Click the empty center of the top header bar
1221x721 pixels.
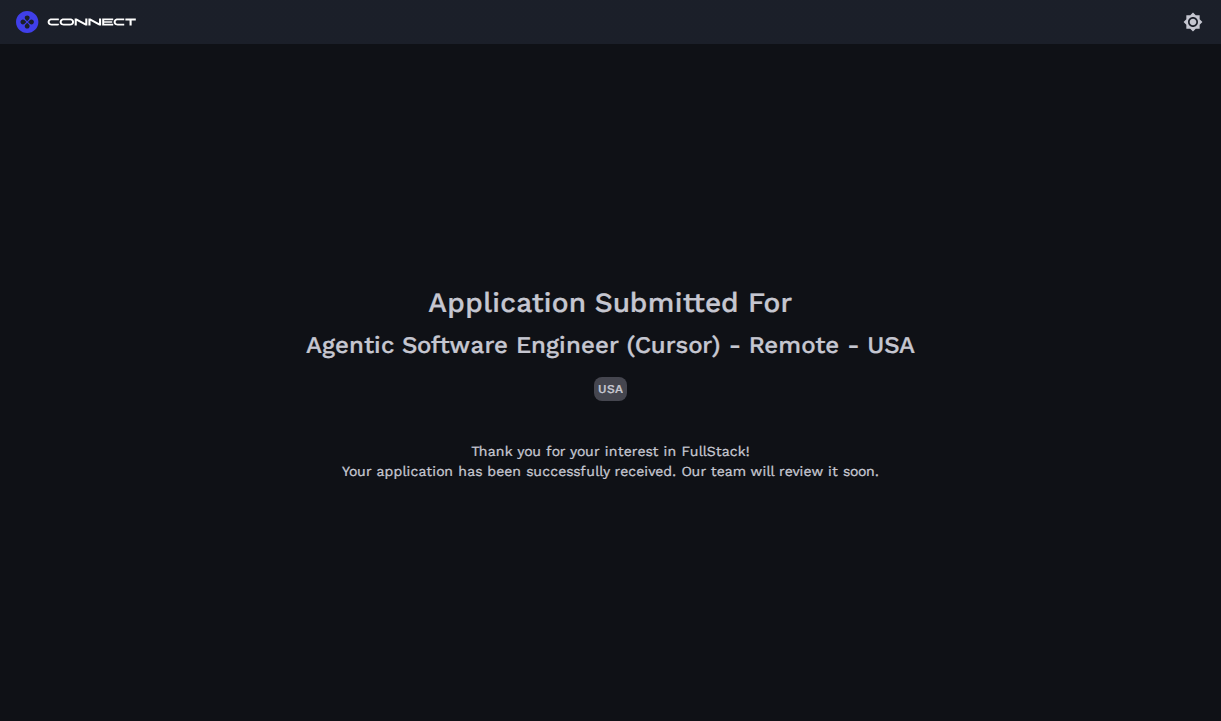point(610,22)
